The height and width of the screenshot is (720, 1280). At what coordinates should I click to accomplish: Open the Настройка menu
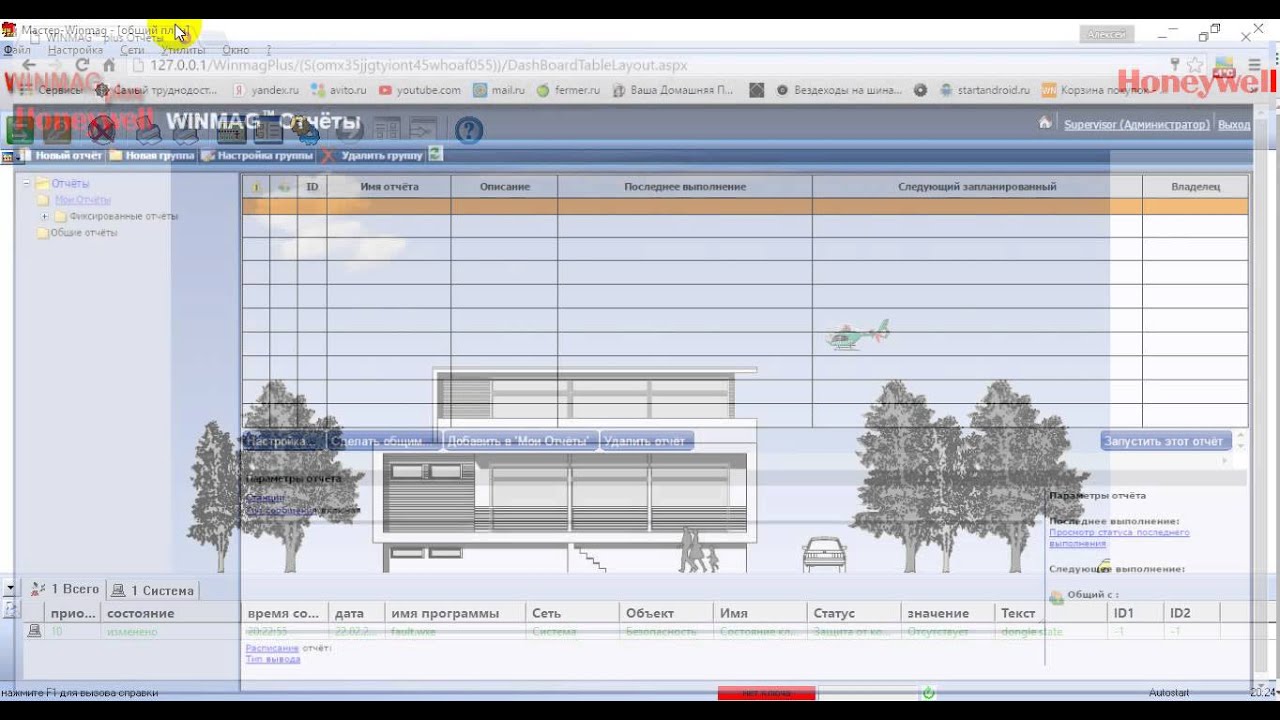75,50
